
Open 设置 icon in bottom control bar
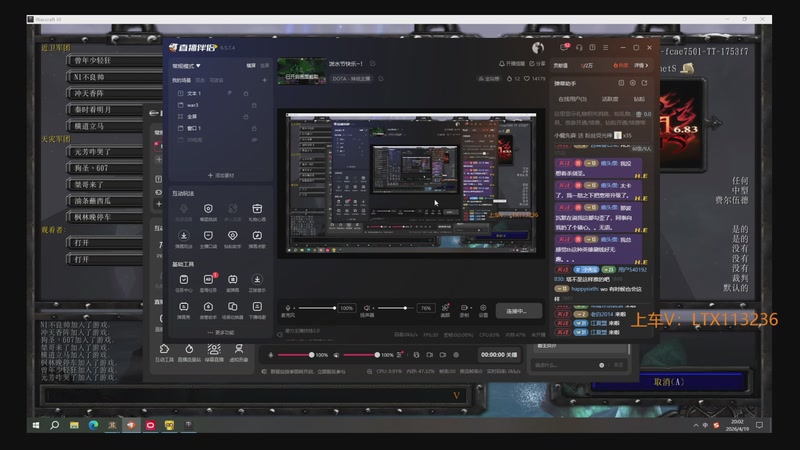point(483,308)
